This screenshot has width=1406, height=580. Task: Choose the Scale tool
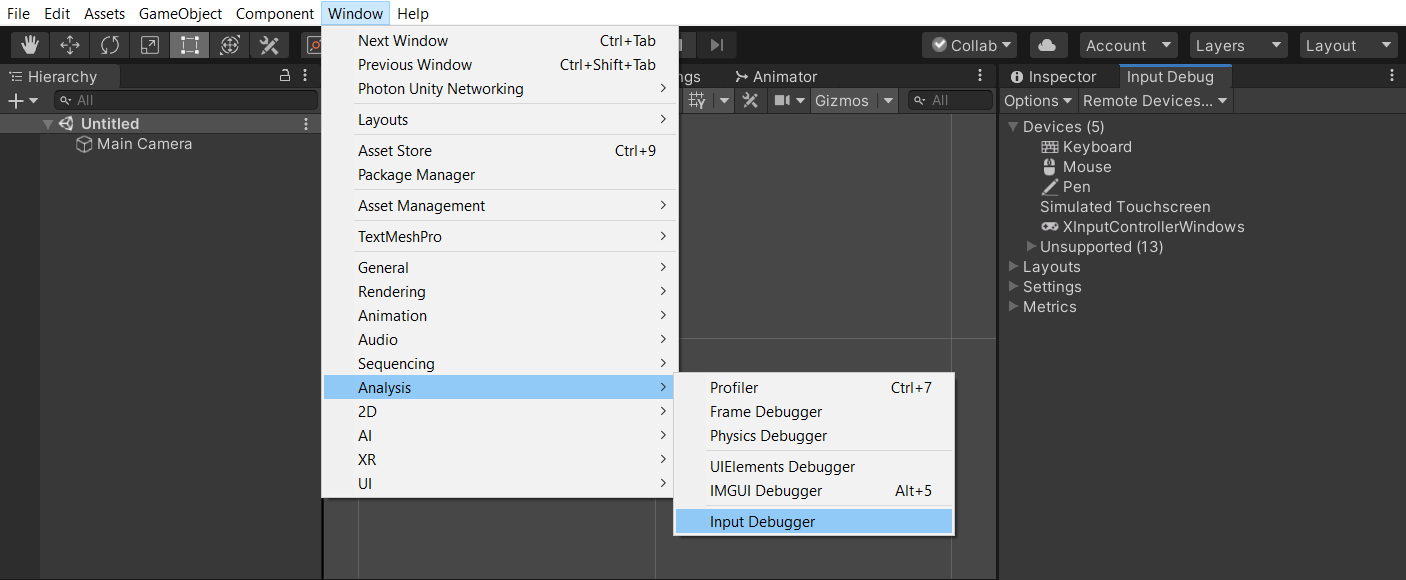(149, 45)
